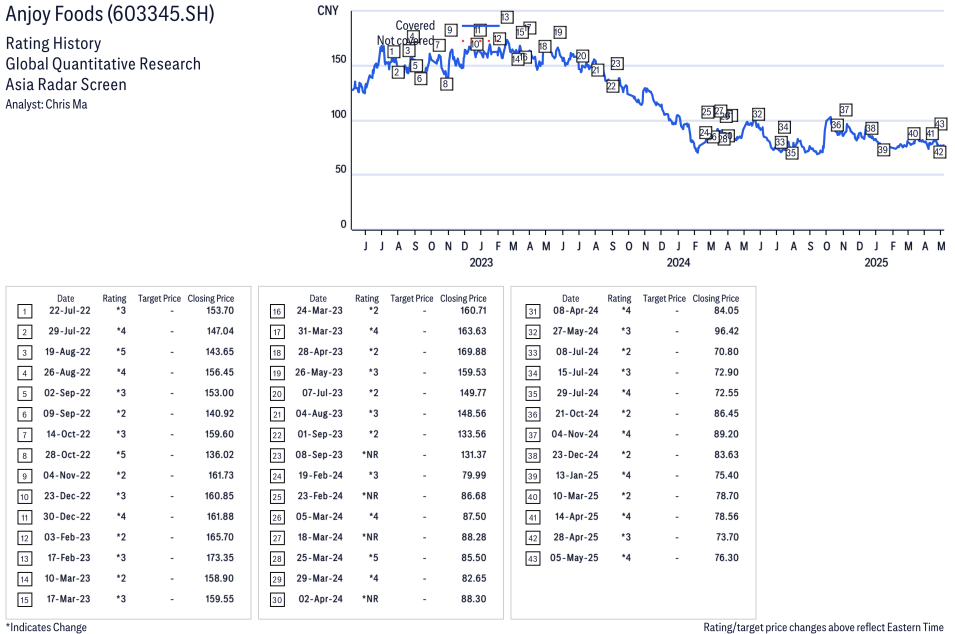Select chart marker 2 on the chart
Screen dimensions: 955x634
coord(398,72)
